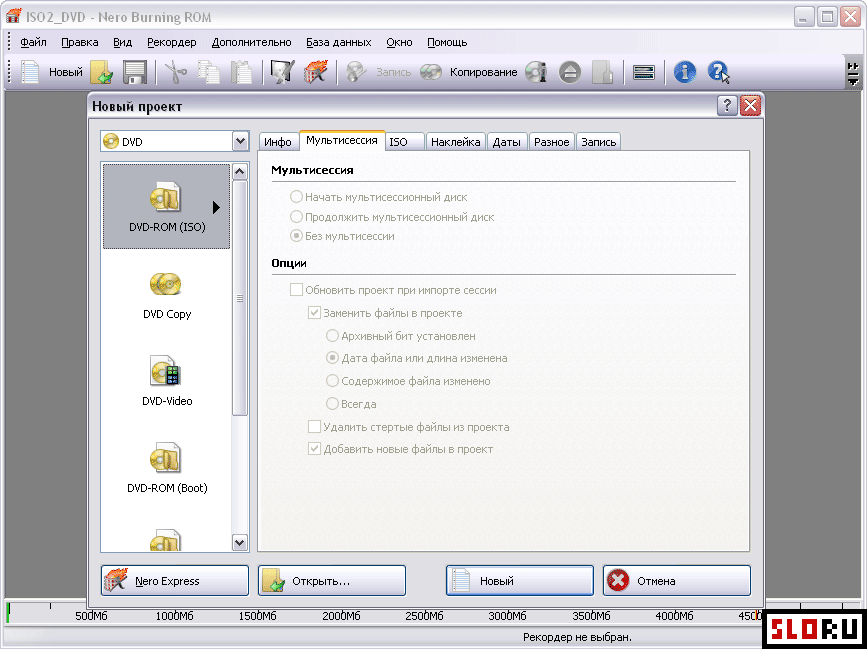Switch to the Запись tab
The width and height of the screenshot is (867, 649).
[x=598, y=142]
